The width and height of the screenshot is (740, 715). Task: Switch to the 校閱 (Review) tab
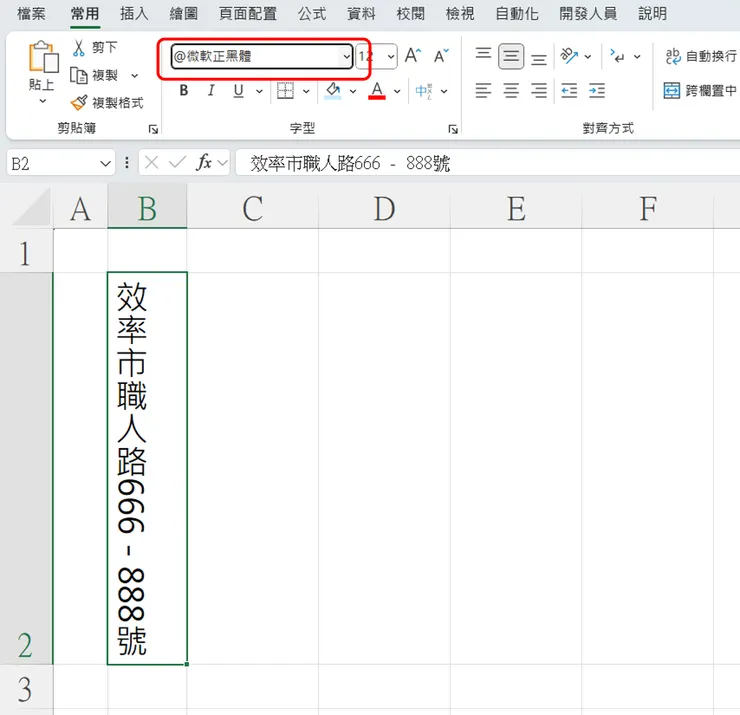(411, 14)
